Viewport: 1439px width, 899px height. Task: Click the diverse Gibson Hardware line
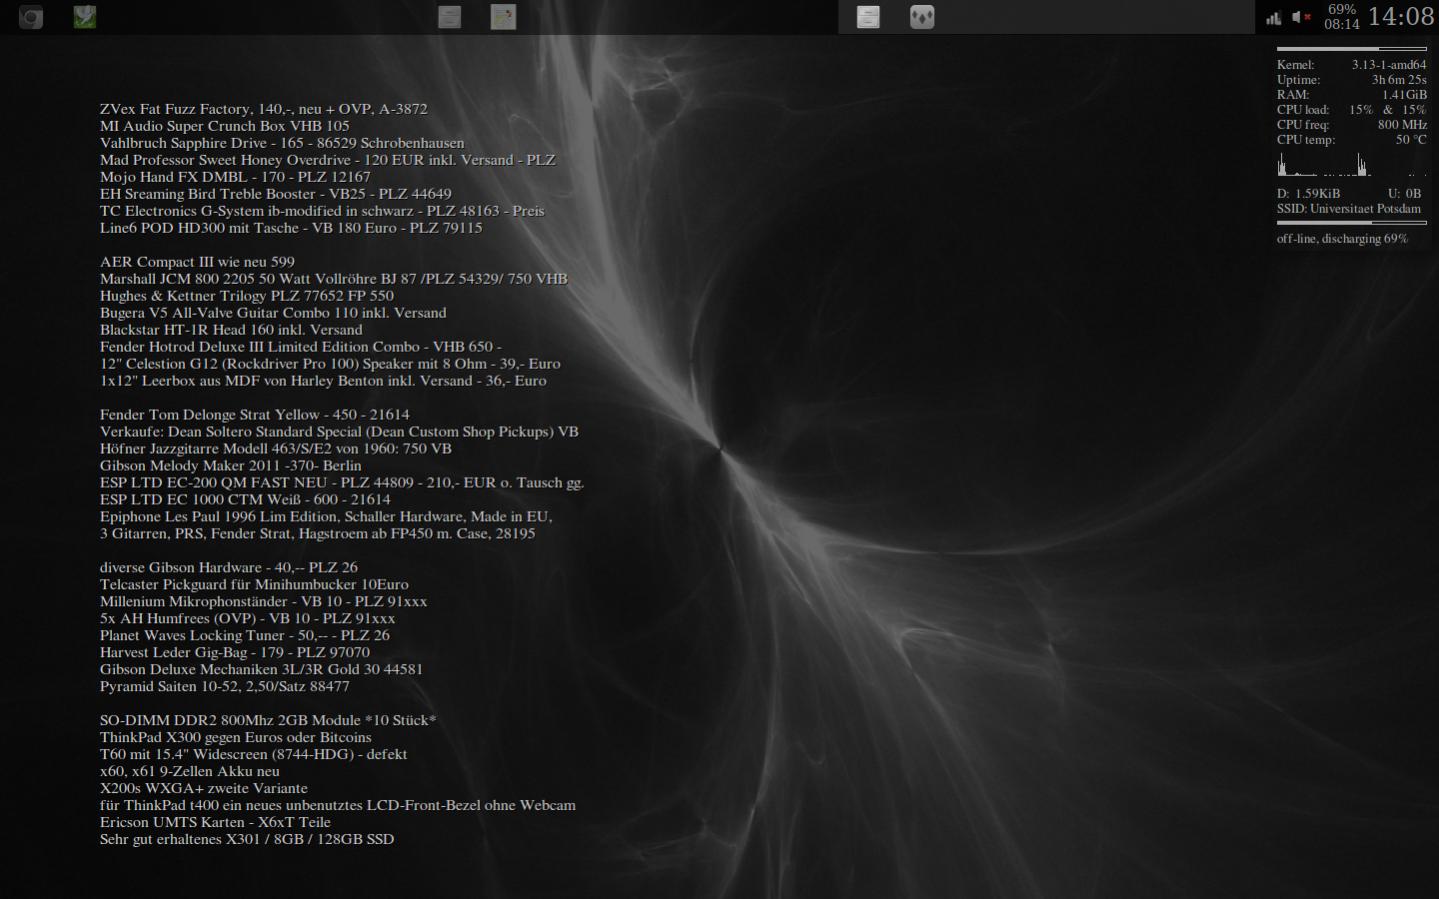(229, 568)
